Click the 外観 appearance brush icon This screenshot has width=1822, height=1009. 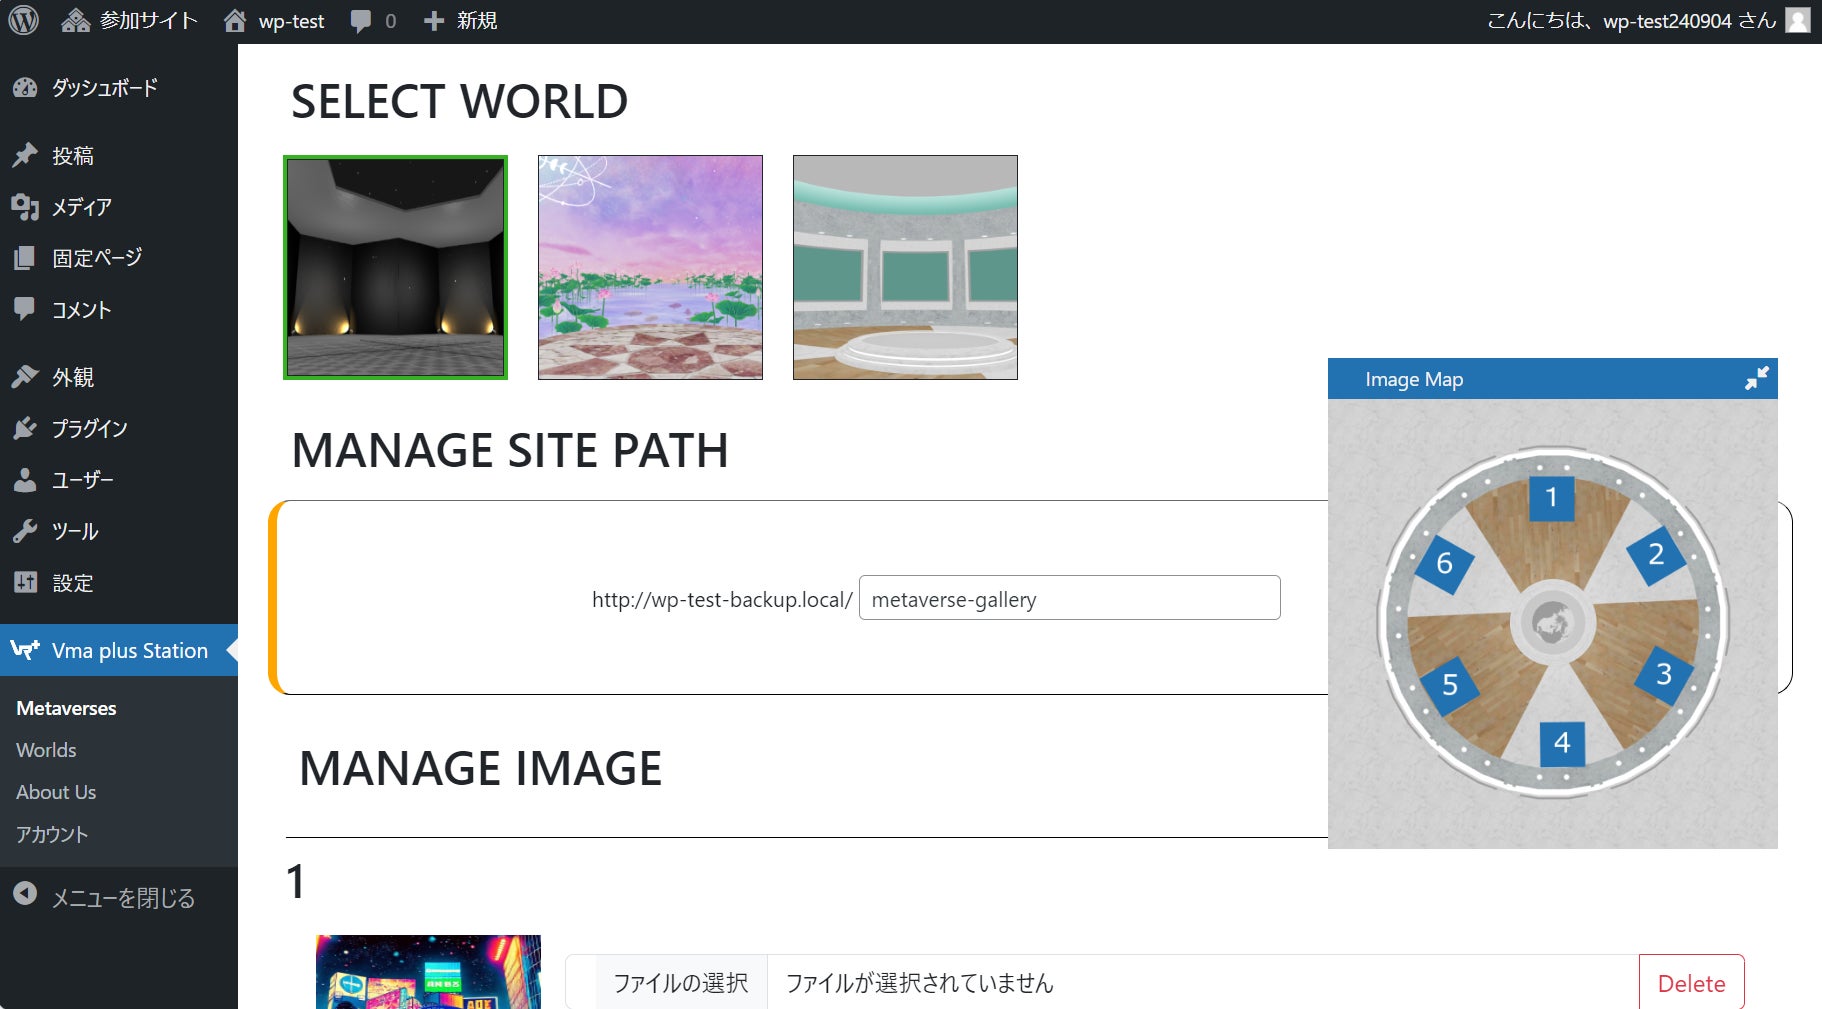click(x=25, y=377)
